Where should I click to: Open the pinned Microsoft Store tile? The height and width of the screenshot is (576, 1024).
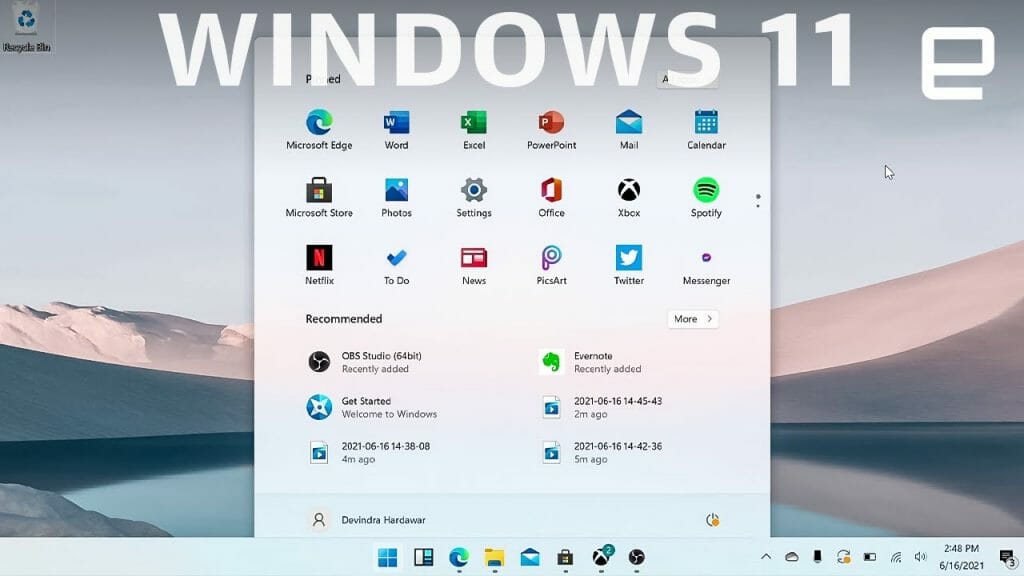(319, 197)
